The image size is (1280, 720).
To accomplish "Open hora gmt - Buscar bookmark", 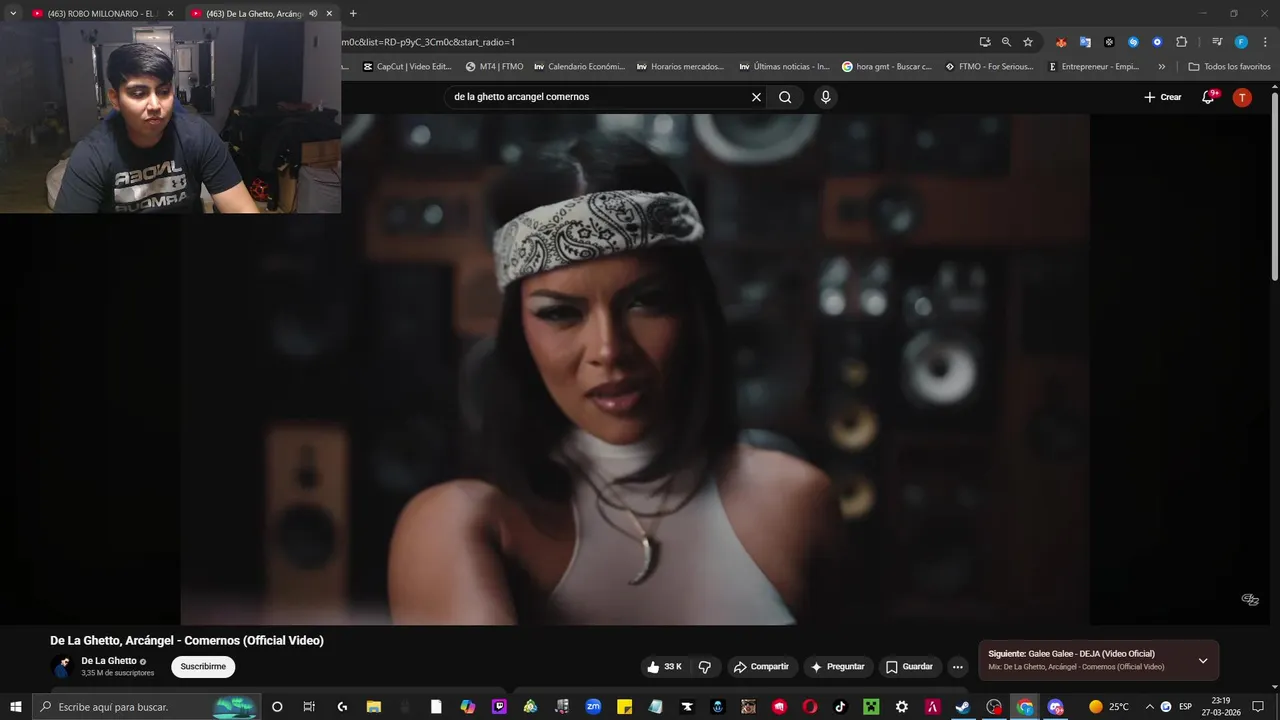I will 886,67.
